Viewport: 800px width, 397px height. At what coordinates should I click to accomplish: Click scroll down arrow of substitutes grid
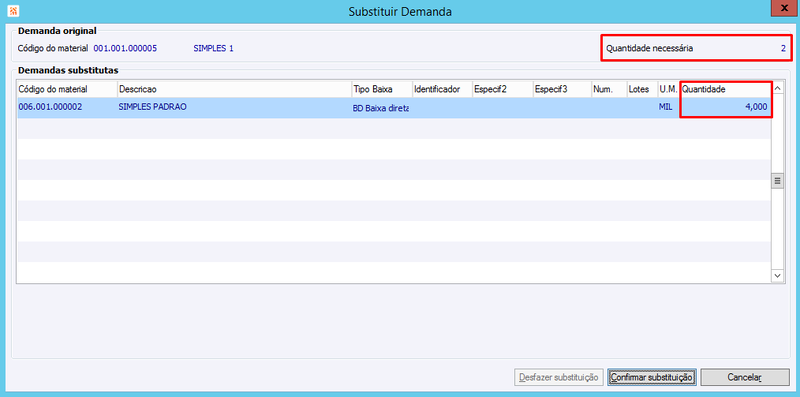pos(778,275)
